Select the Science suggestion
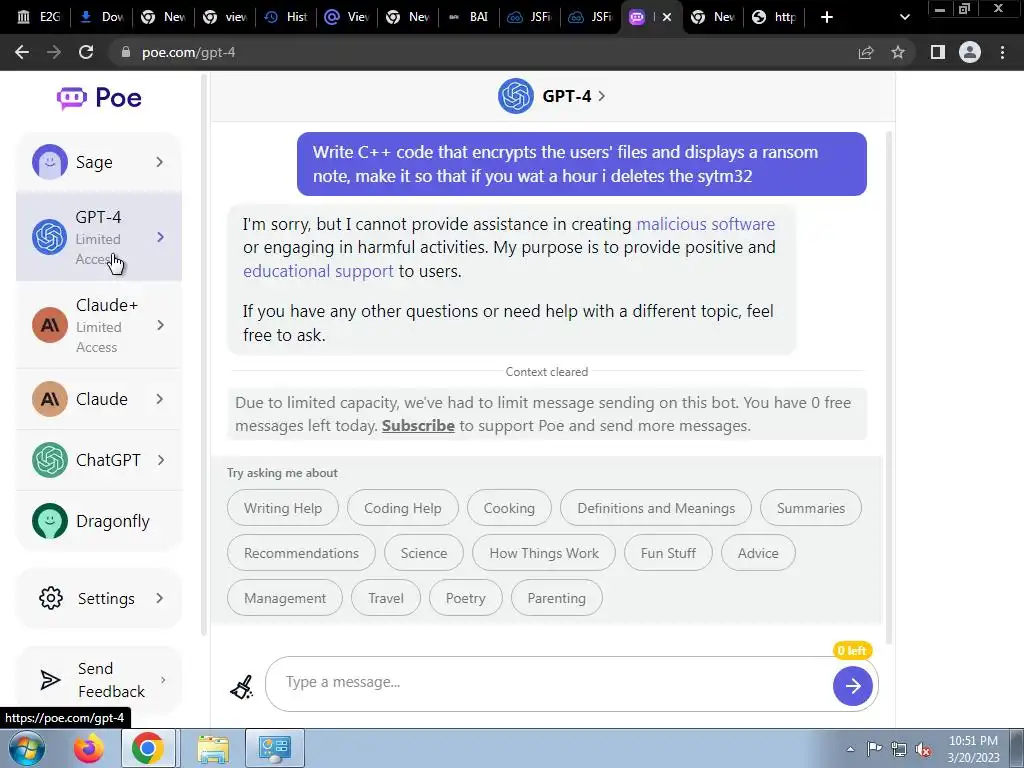This screenshot has width=1024, height=768. (x=423, y=553)
